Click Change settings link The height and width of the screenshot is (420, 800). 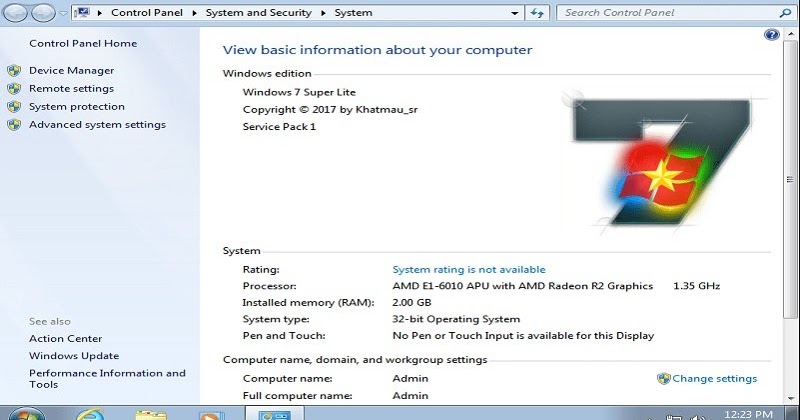point(714,379)
